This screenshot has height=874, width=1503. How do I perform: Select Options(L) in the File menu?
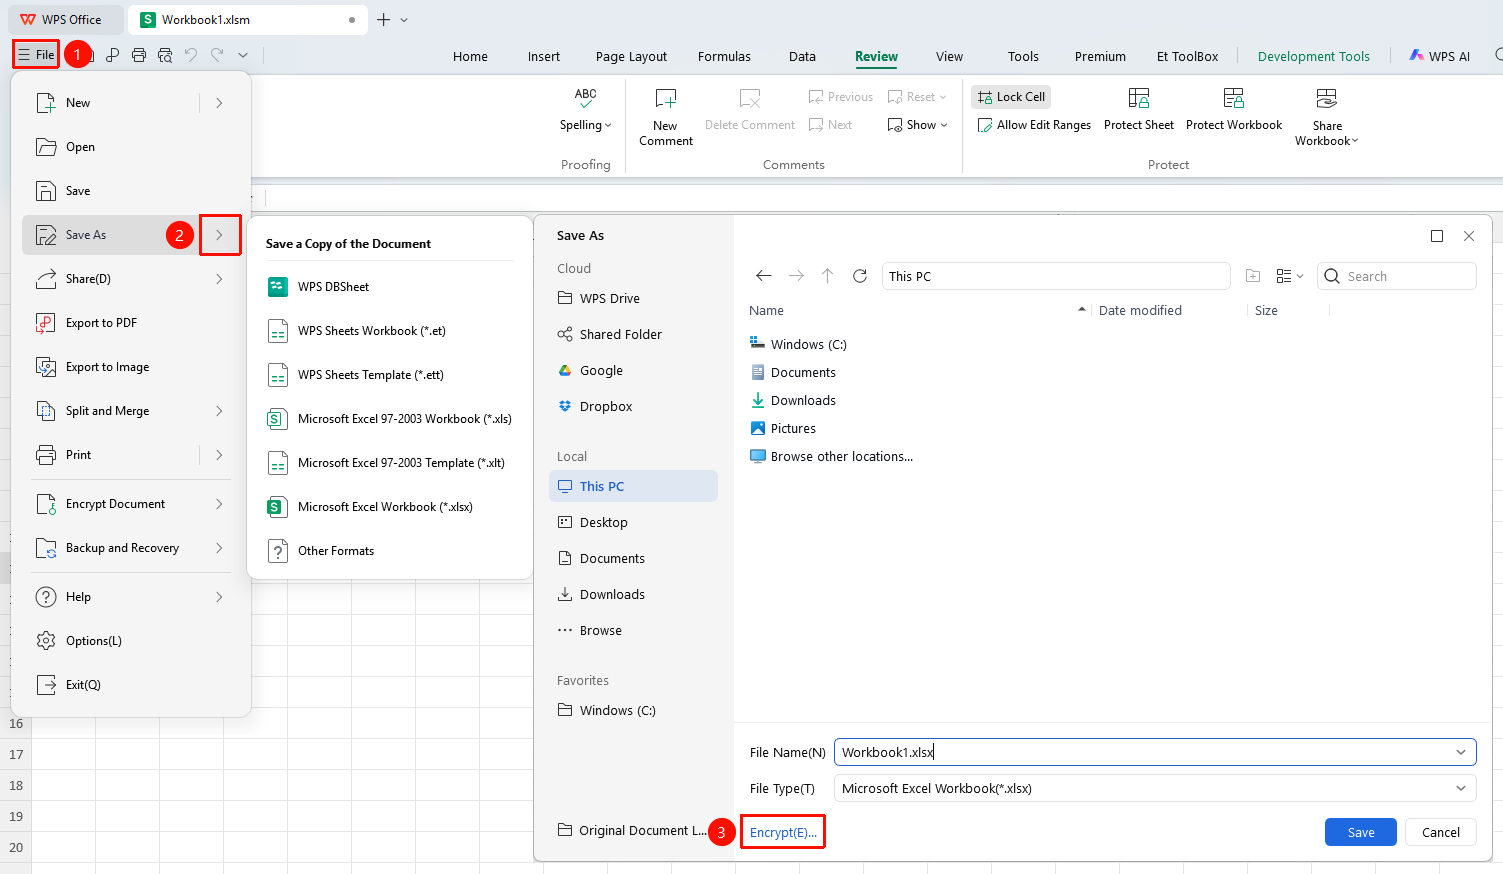pos(130,641)
